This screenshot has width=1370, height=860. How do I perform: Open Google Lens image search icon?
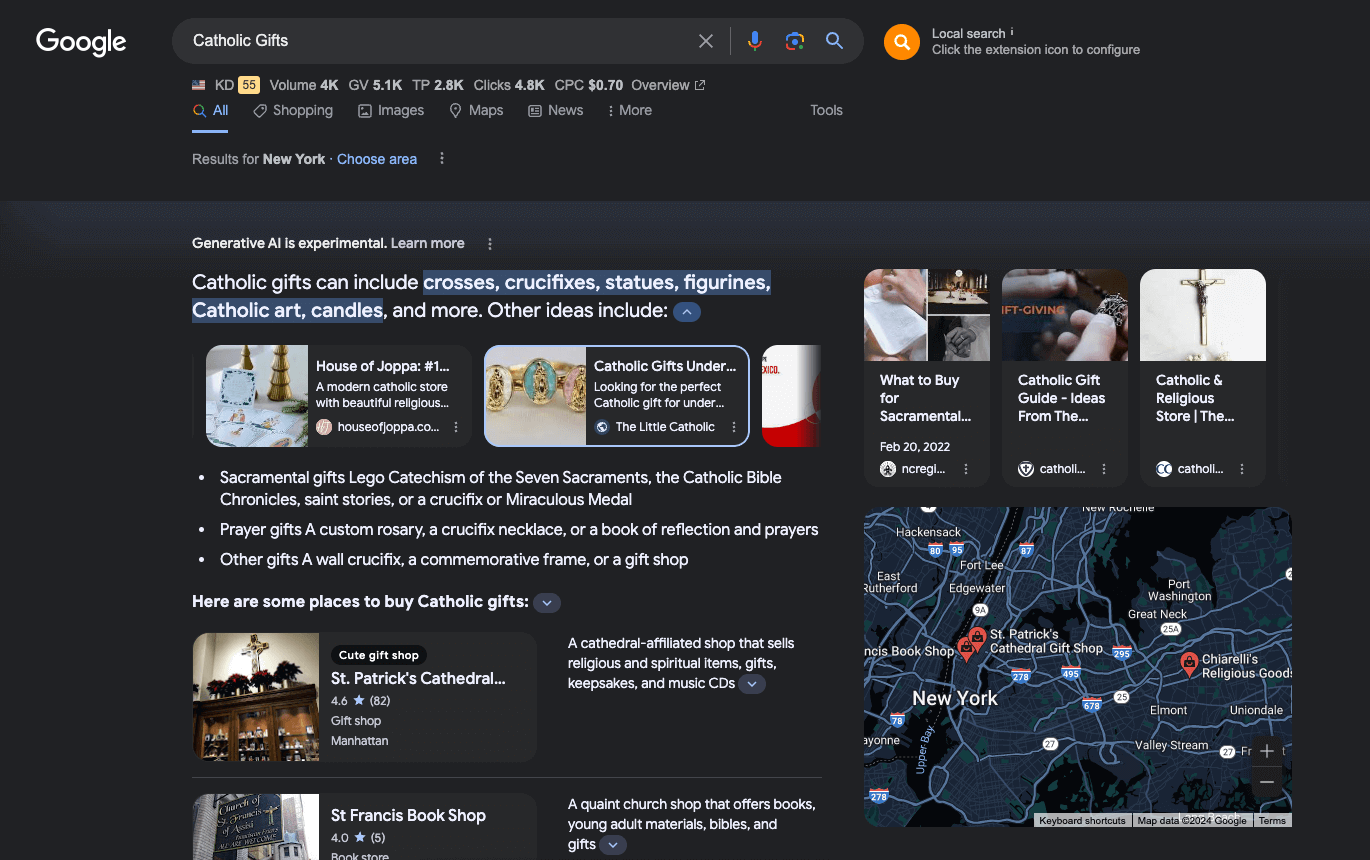pos(795,41)
